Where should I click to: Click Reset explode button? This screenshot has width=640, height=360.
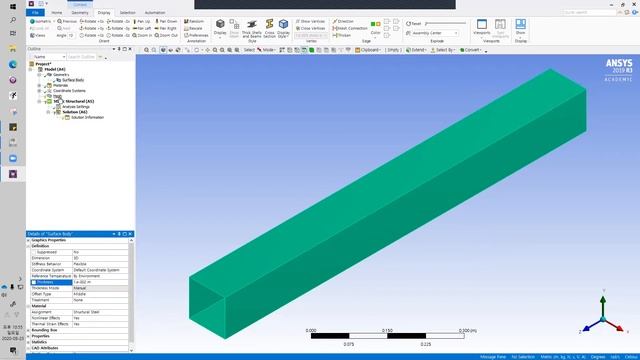click(x=413, y=24)
